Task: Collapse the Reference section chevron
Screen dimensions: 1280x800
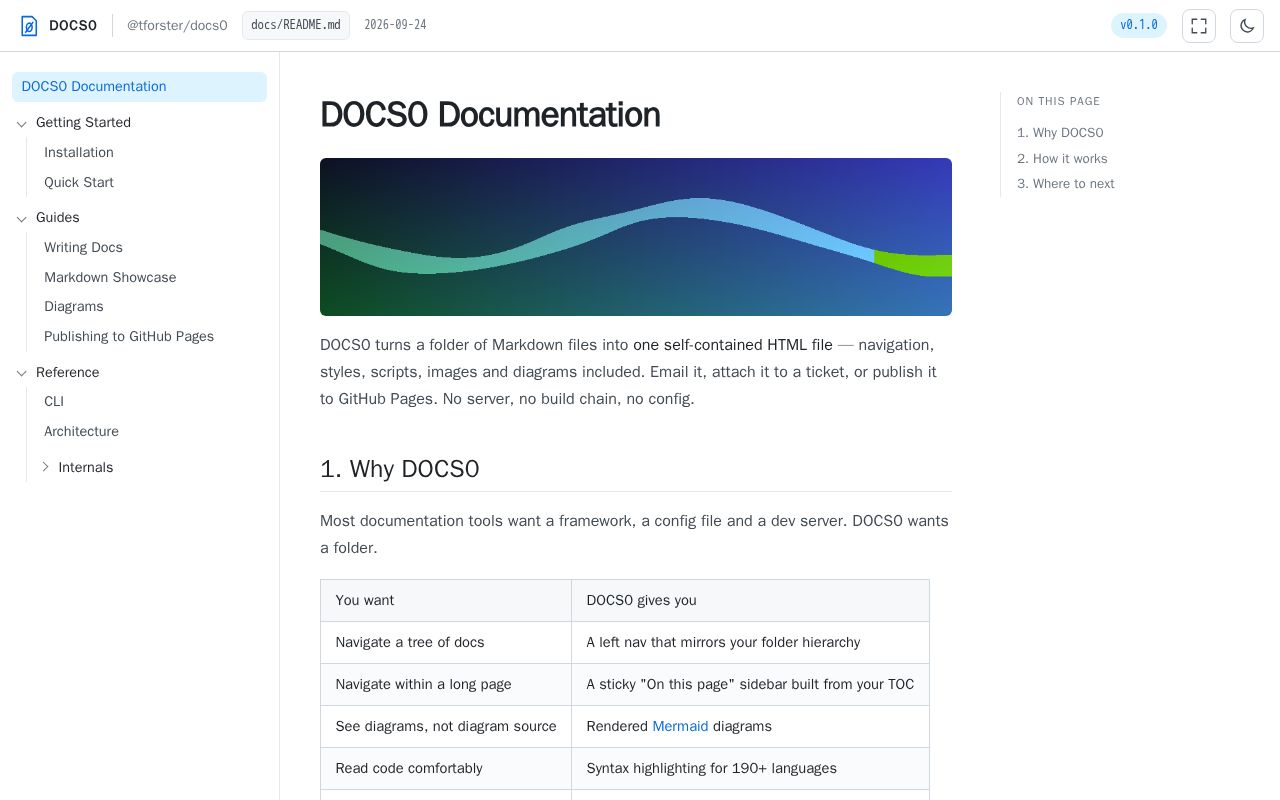Action: coord(21,373)
